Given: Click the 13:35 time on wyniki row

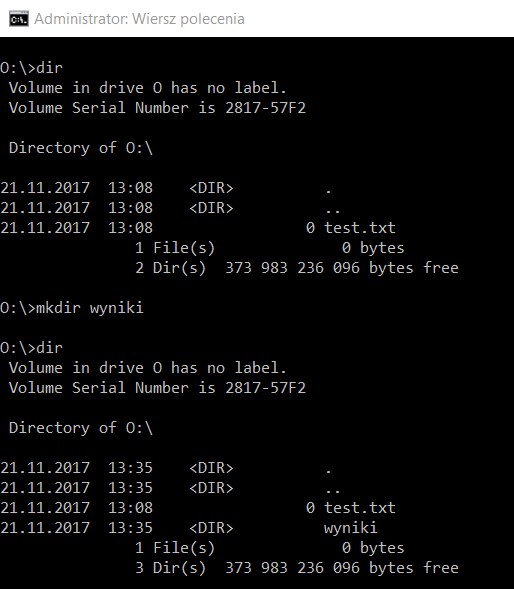Looking at the screenshot, I should 130,528.
